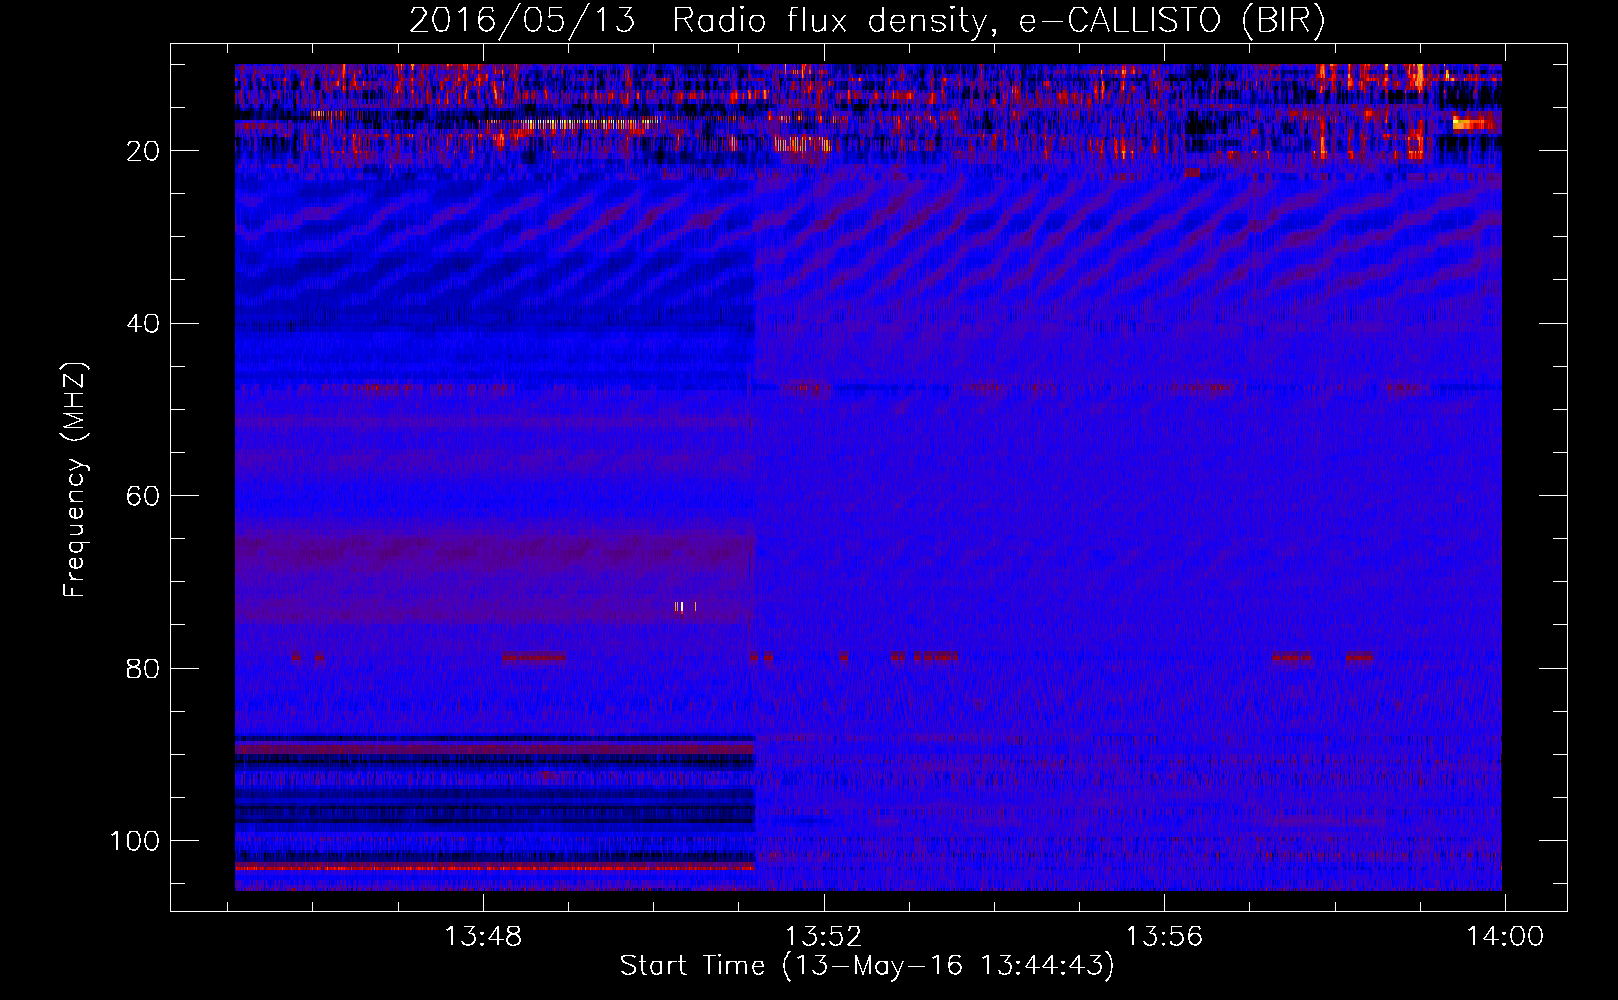
Task: Click the bright yellow burst near 14:00 at top
Action: tap(1474, 124)
